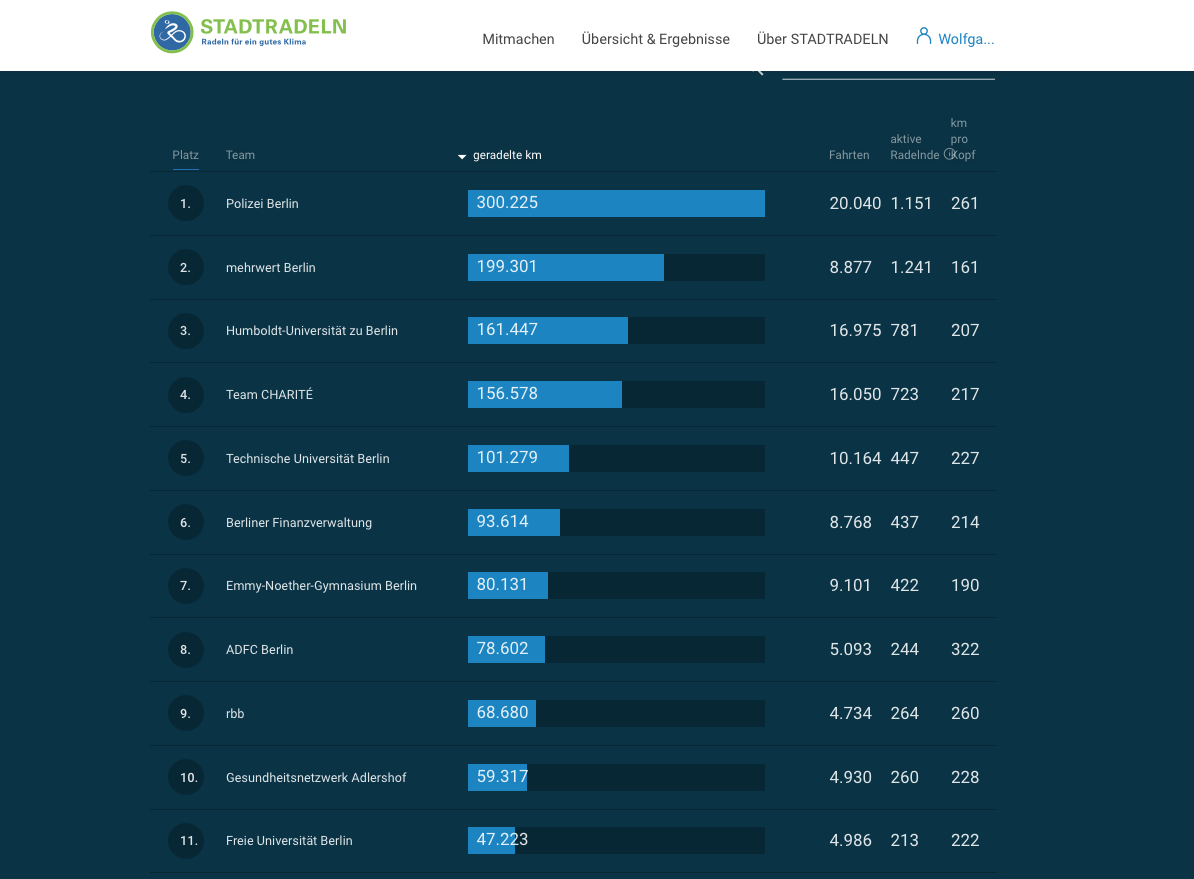Click the STADTRADELN bicycle logo
The height and width of the screenshot is (879, 1194).
pos(172,32)
